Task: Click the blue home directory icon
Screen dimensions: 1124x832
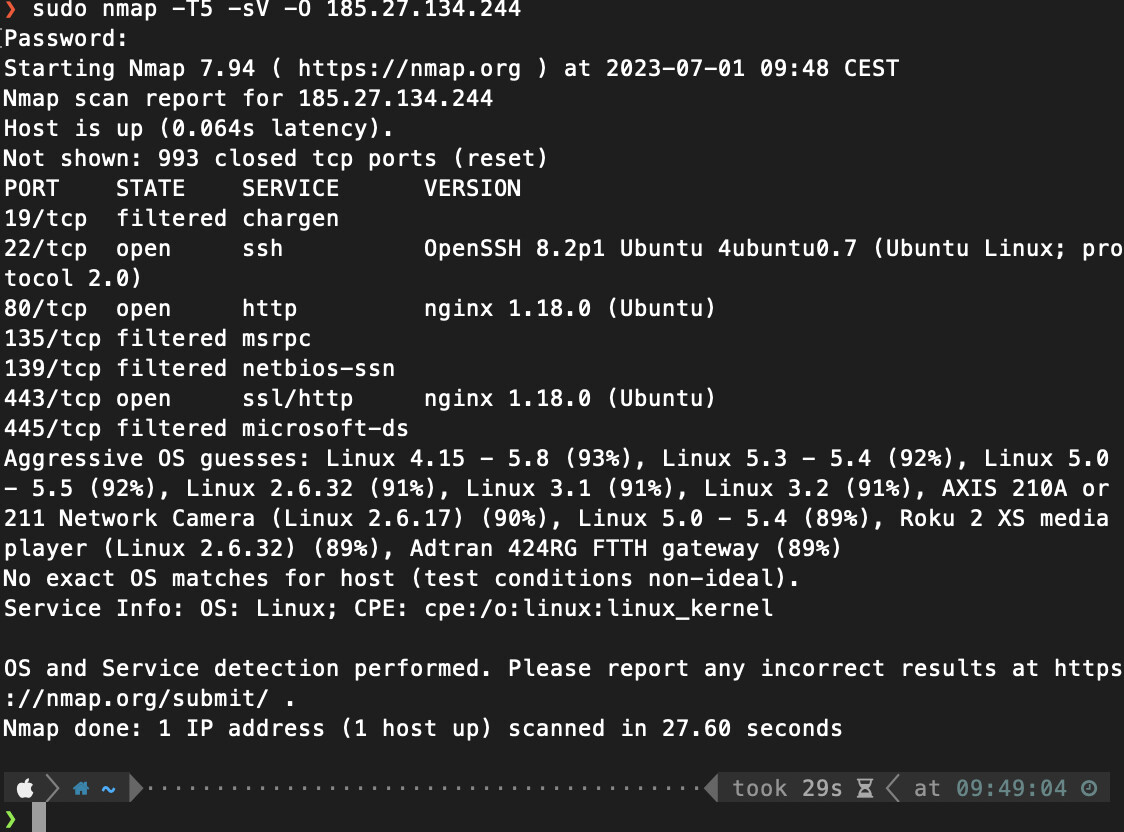Action: click(x=82, y=789)
